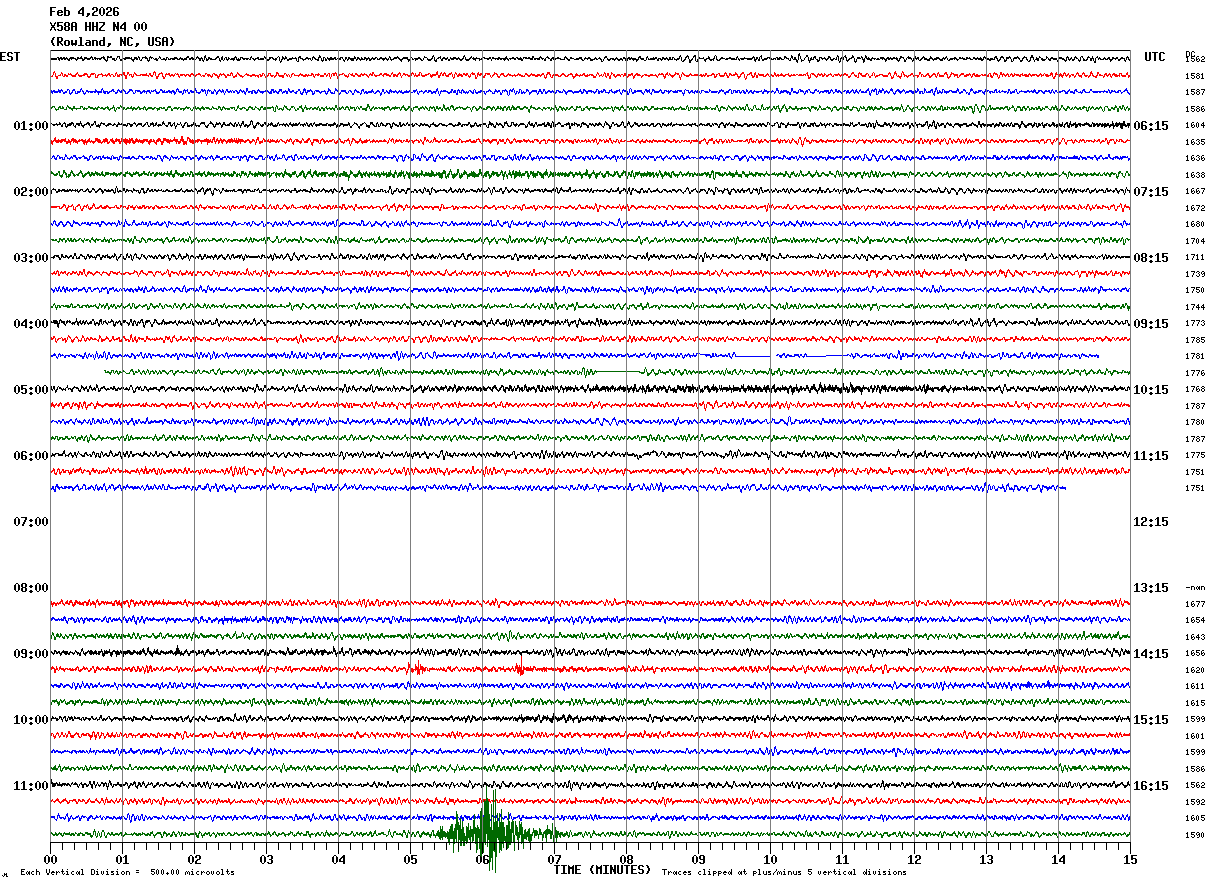Click the TIME (MINUTES) axis label
Screen dimensions: 1210x886
coord(602,870)
